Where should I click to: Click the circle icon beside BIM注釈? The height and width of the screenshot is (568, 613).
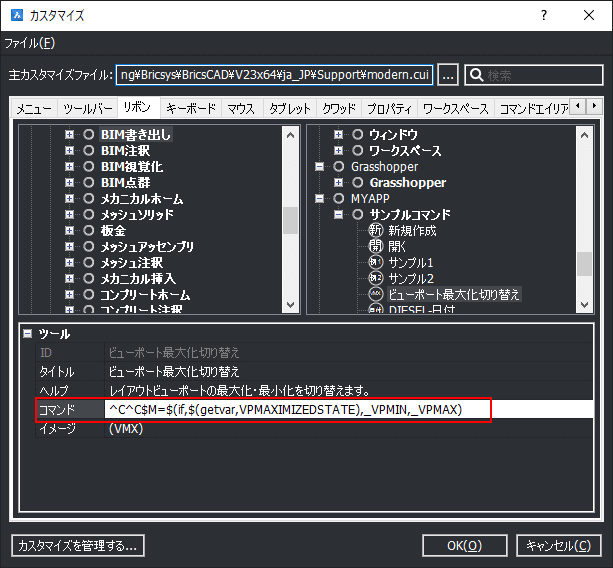tap(89, 151)
